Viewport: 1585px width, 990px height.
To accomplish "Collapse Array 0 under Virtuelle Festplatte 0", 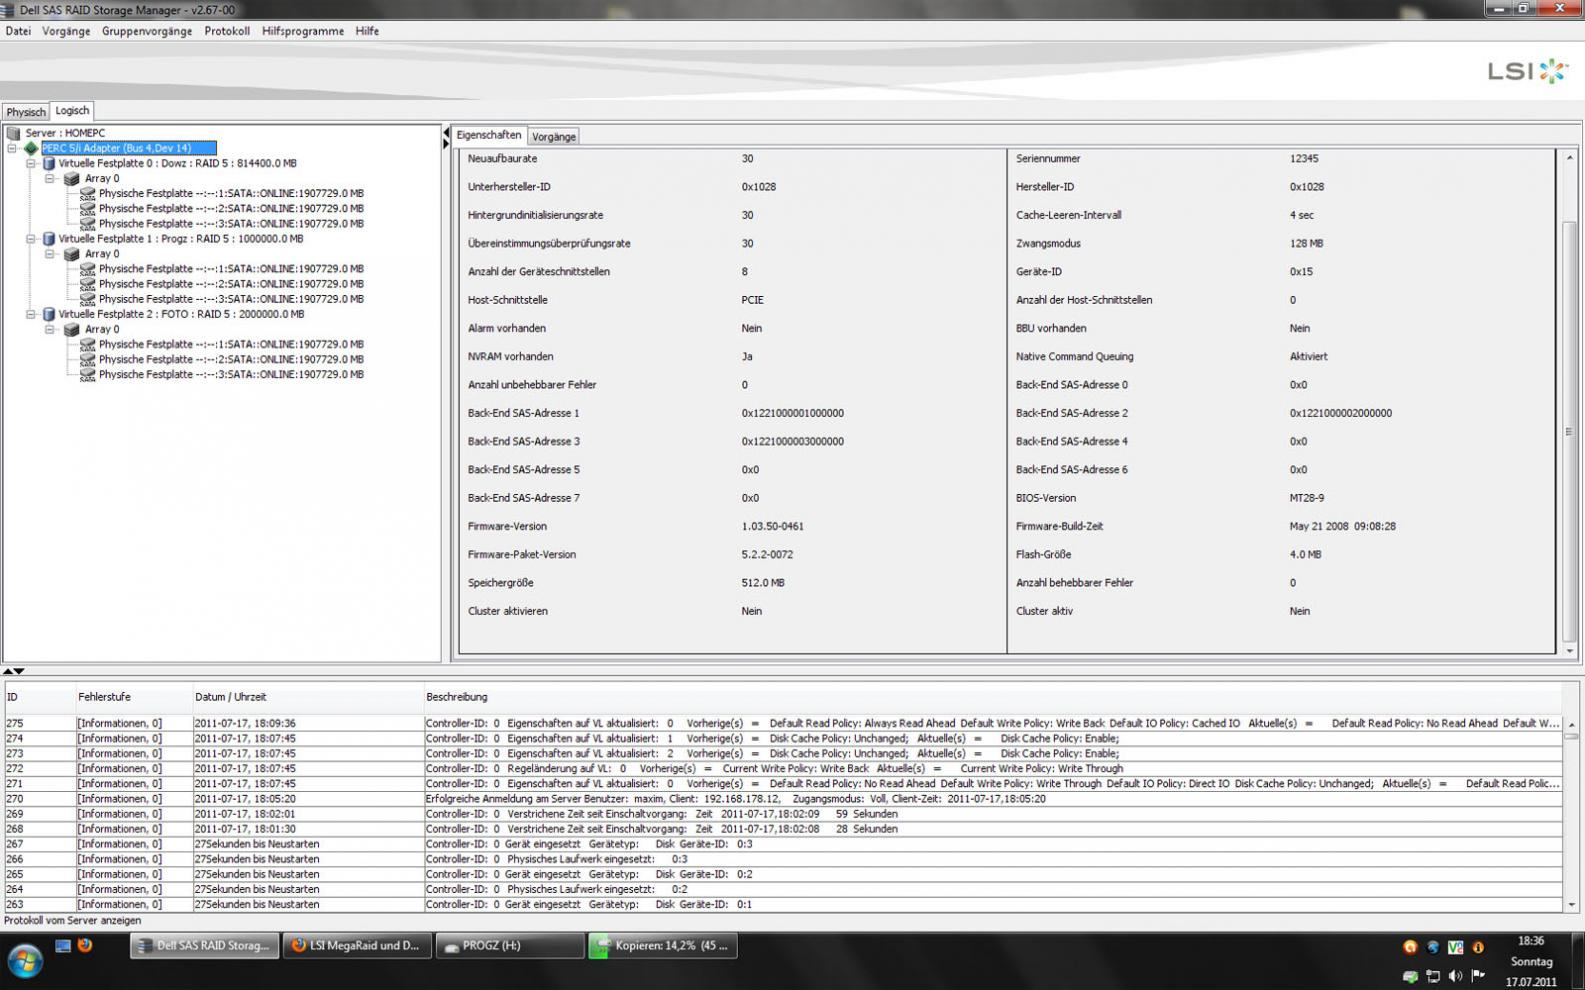I will click(x=50, y=178).
